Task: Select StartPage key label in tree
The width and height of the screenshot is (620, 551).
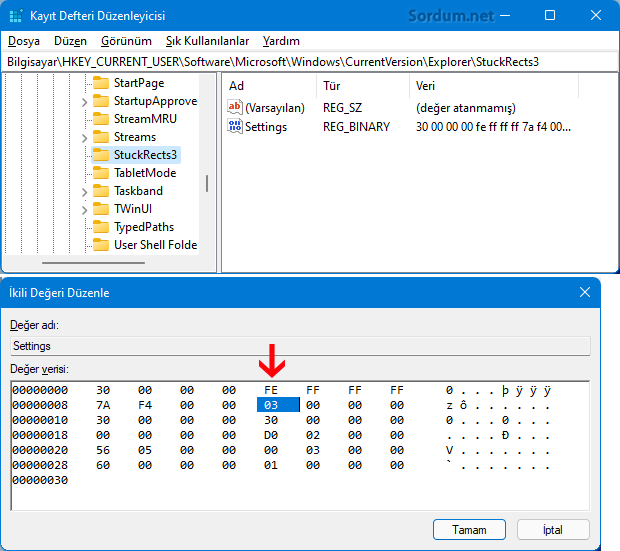Action: pyautogui.click(x=139, y=83)
